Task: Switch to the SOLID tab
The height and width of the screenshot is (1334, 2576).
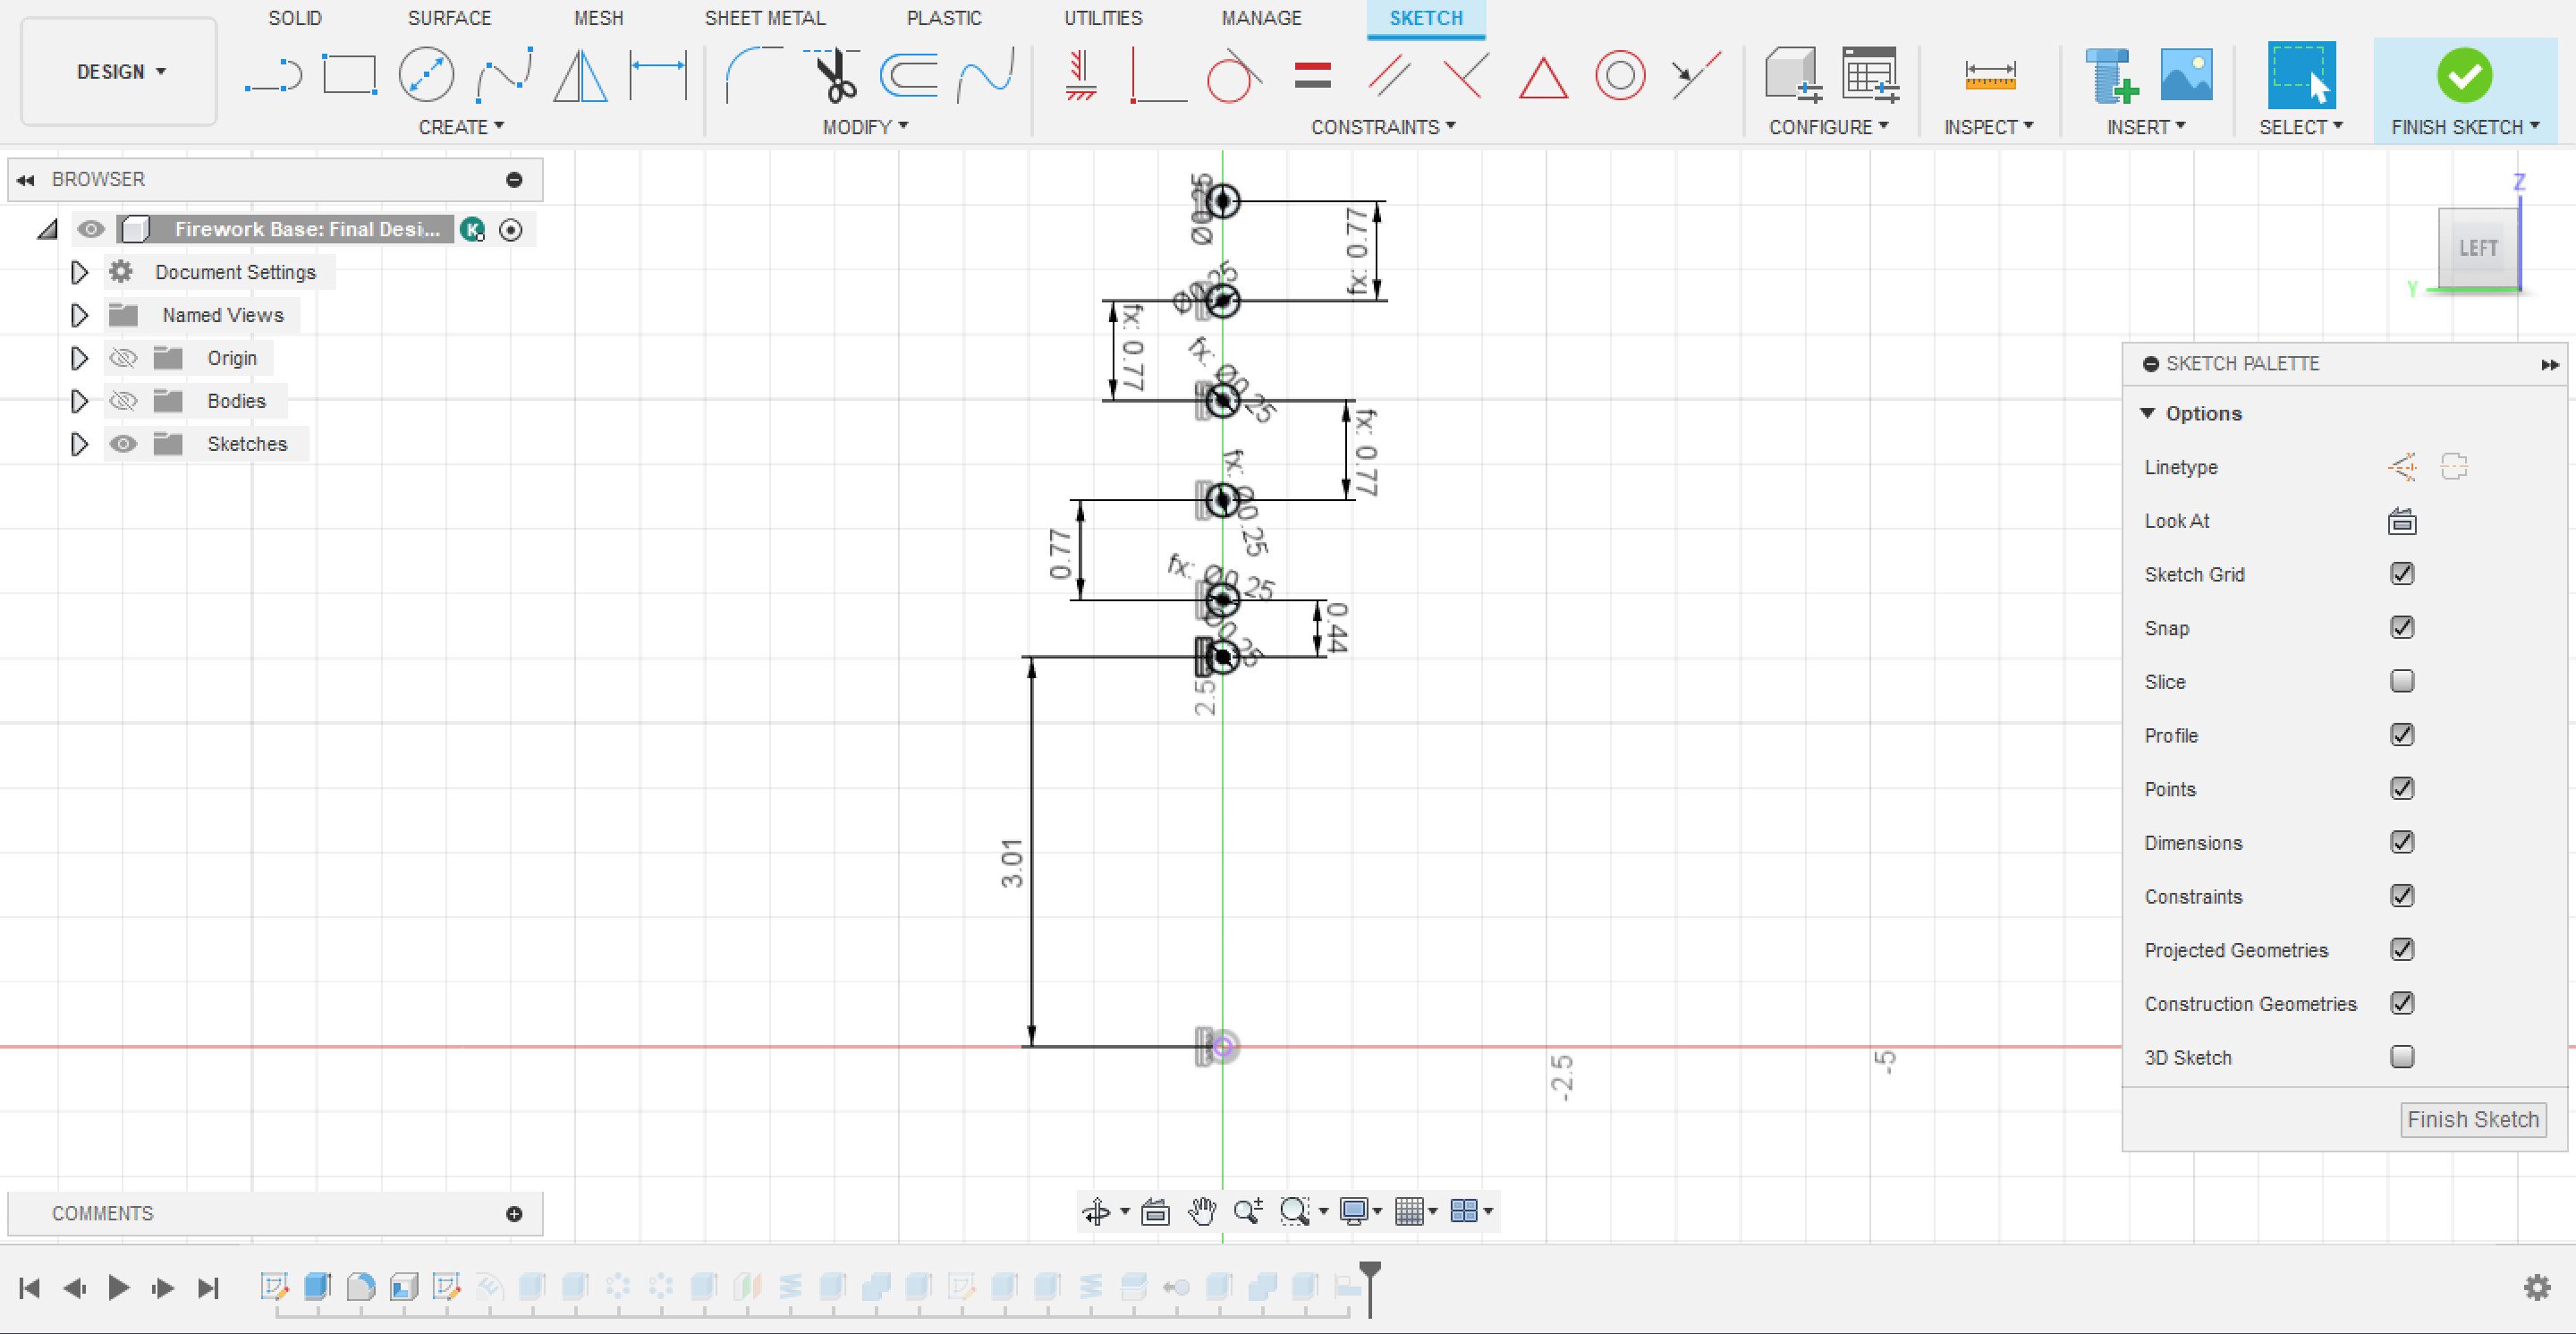Action: 295,18
